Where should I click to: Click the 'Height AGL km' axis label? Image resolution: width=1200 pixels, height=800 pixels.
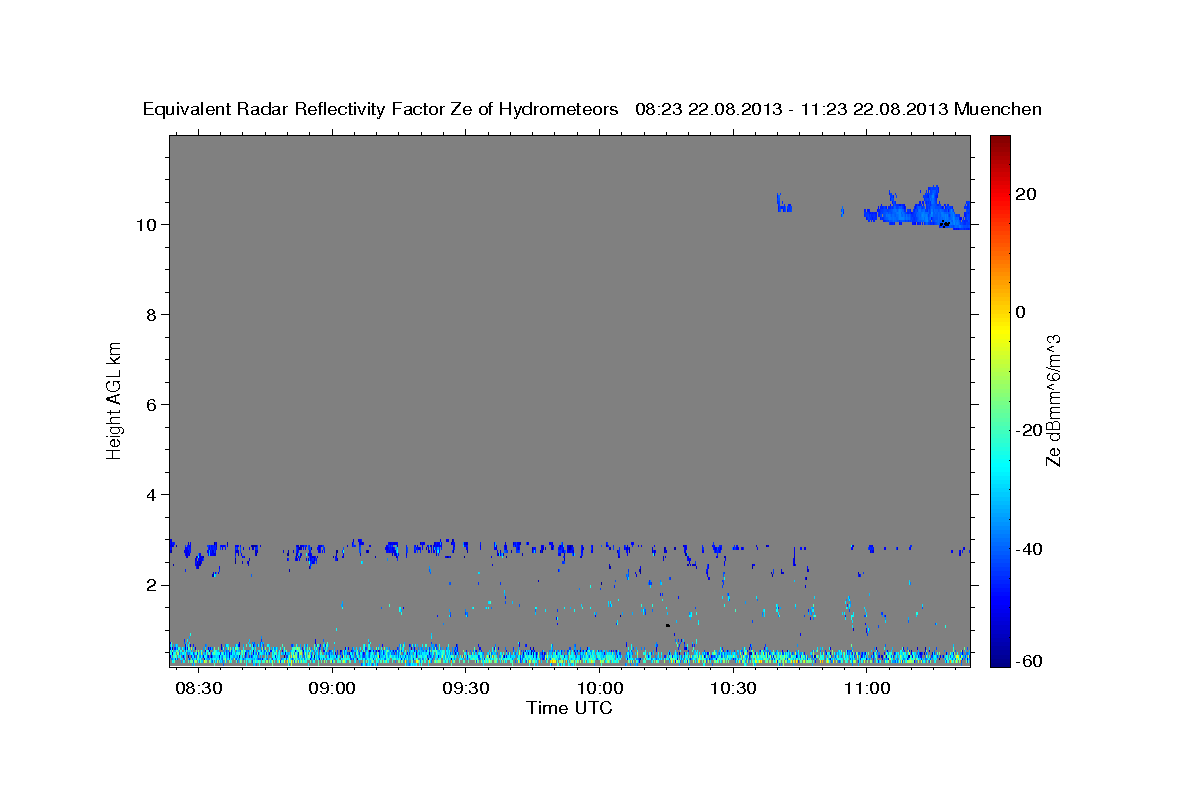(115, 399)
